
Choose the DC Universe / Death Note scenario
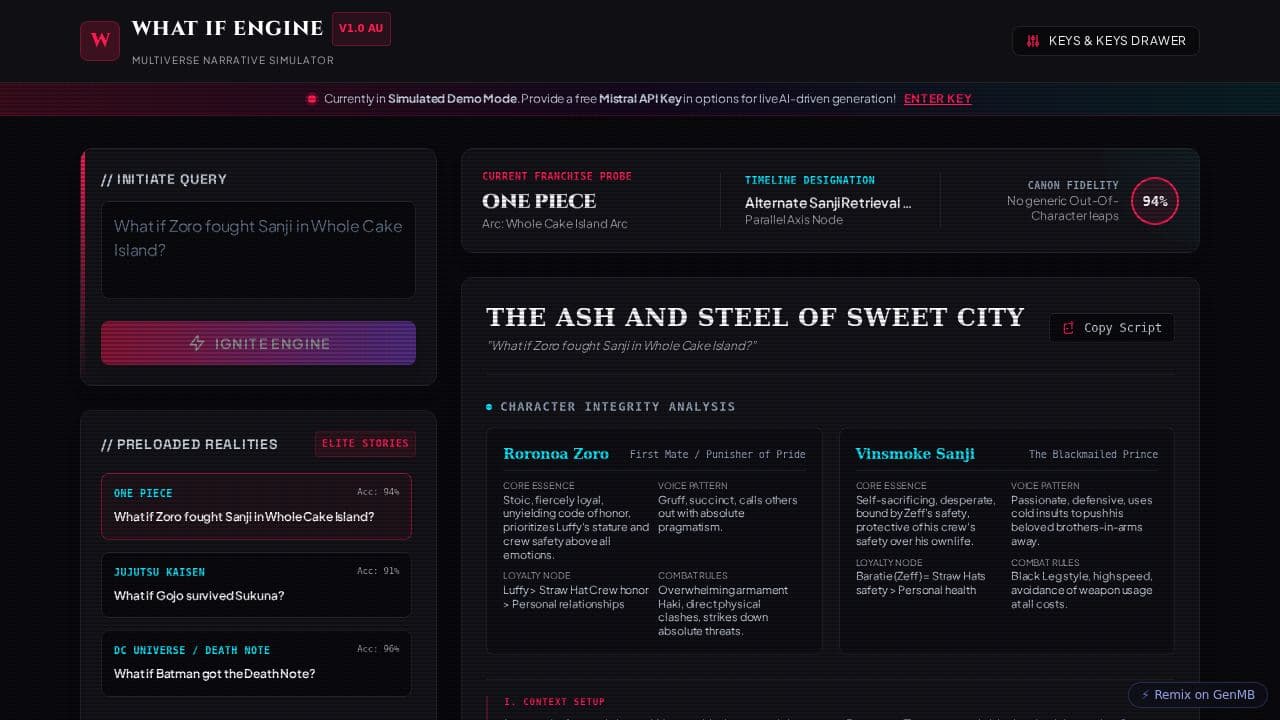click(x=256, y=663)
